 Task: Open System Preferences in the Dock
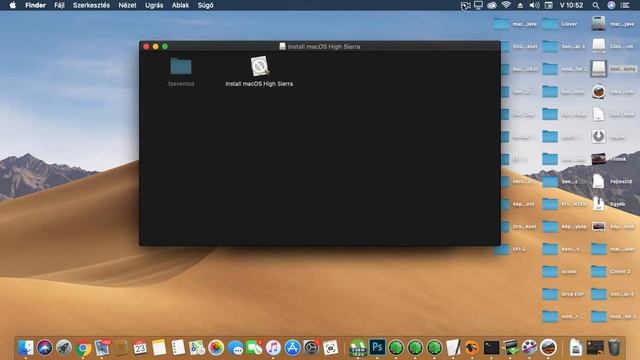(x=311, y=347)
